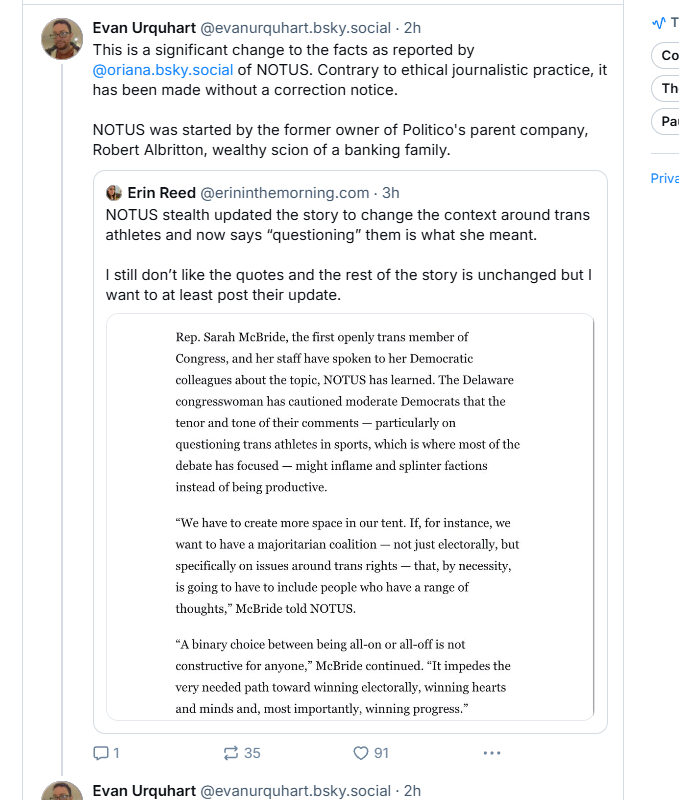Click the trending icon in right sidebar
Screen dimensions: 679x800
(x=658, y=22)
